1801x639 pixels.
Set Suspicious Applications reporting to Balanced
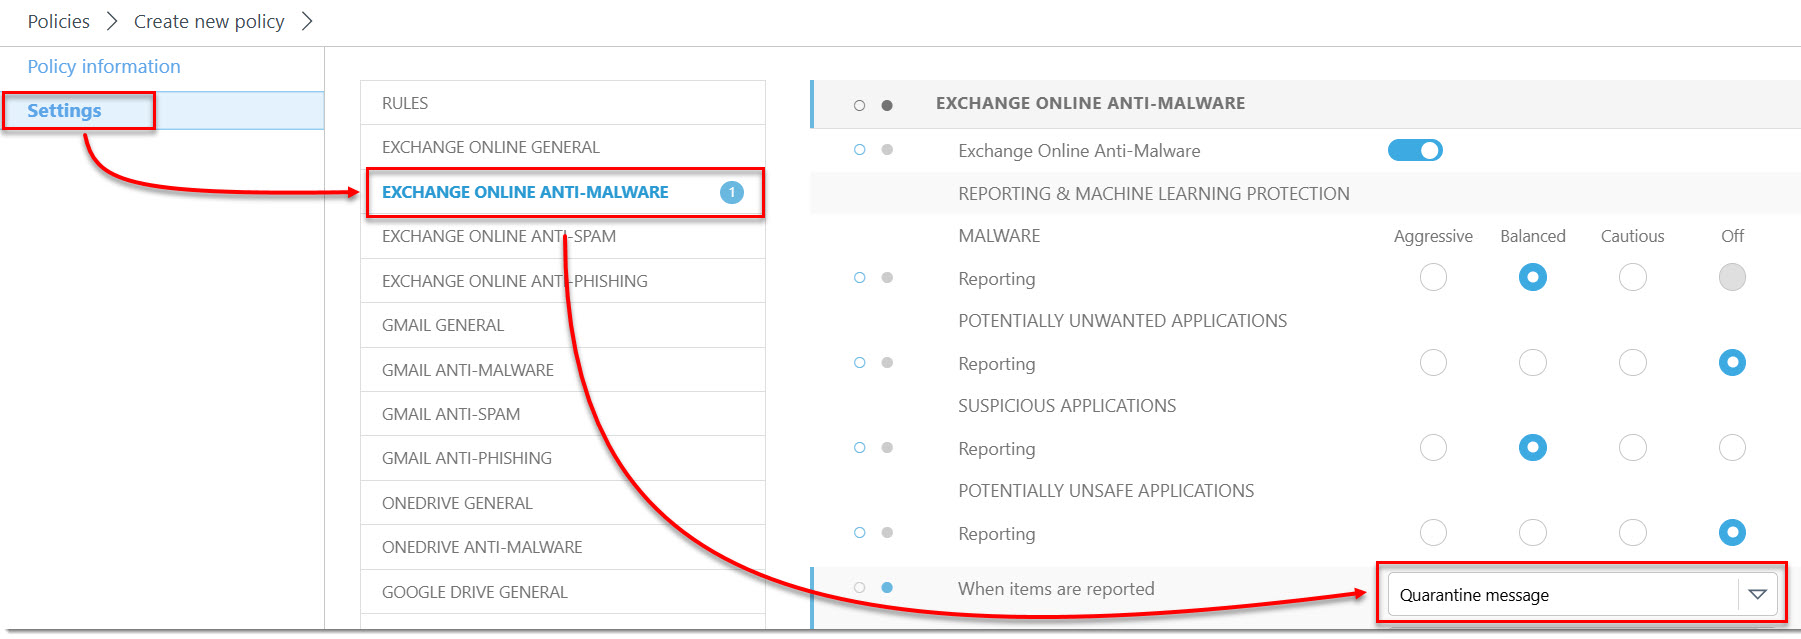[x=1533, y=447]
